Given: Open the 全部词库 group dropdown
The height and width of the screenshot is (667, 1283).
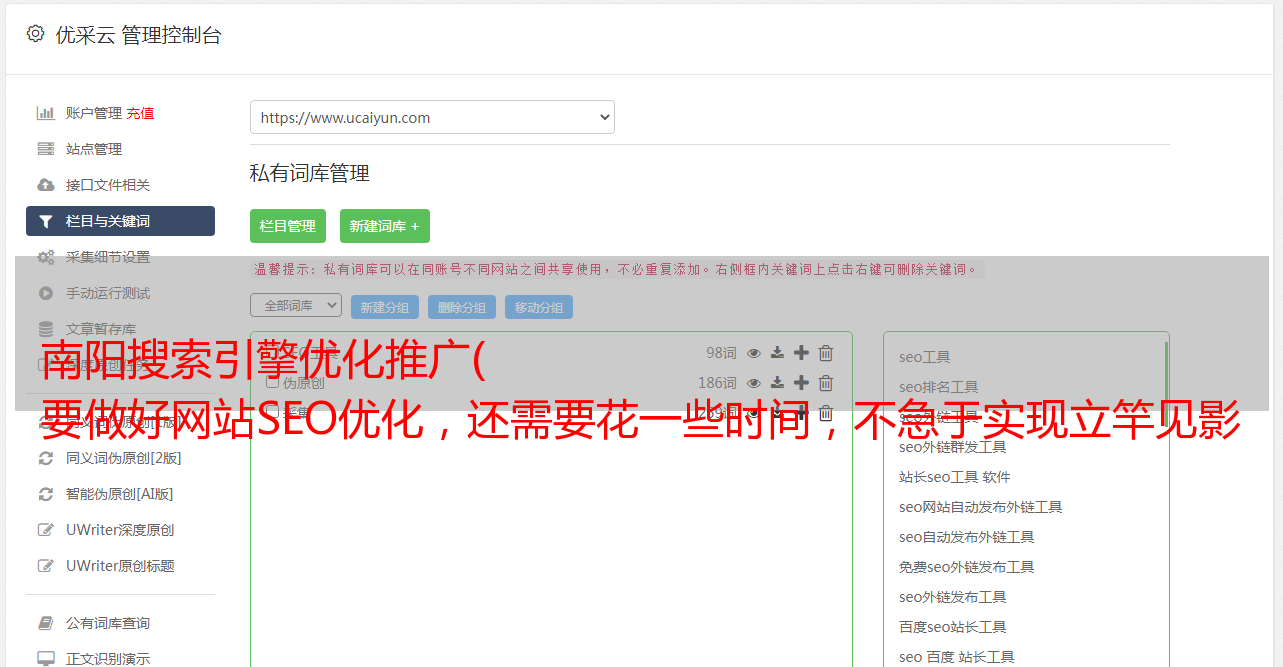Looking at the screenshot, I should tap(296, 305).
